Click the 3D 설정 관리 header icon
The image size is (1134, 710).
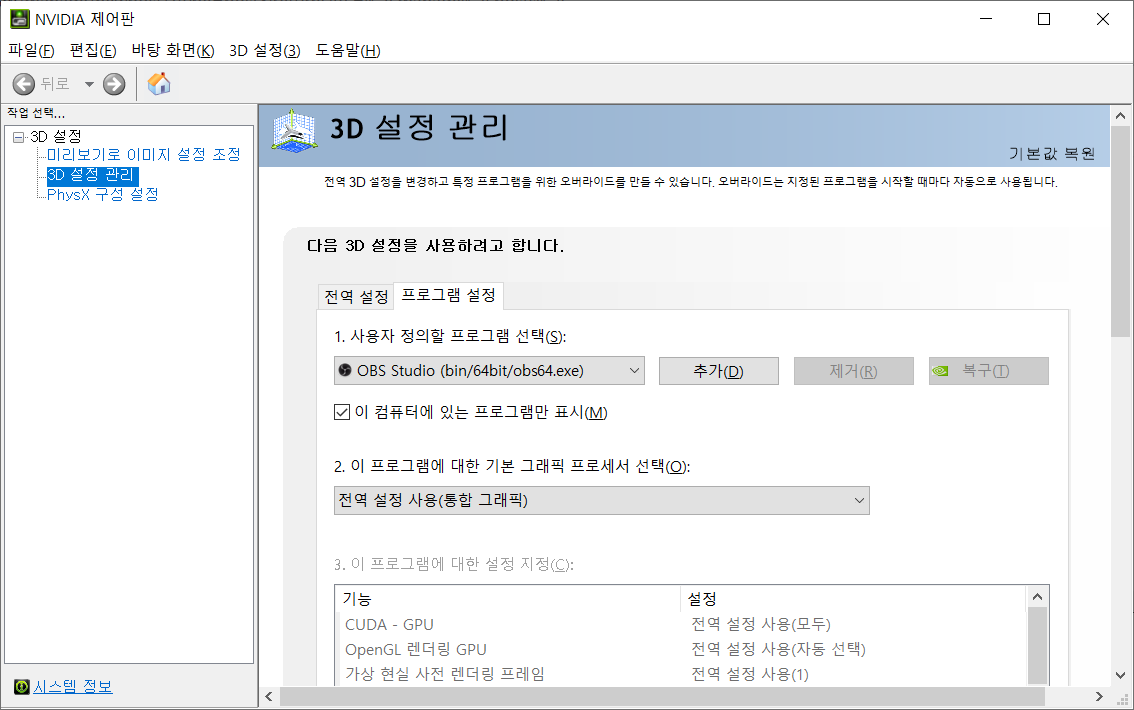pos(294,132)
